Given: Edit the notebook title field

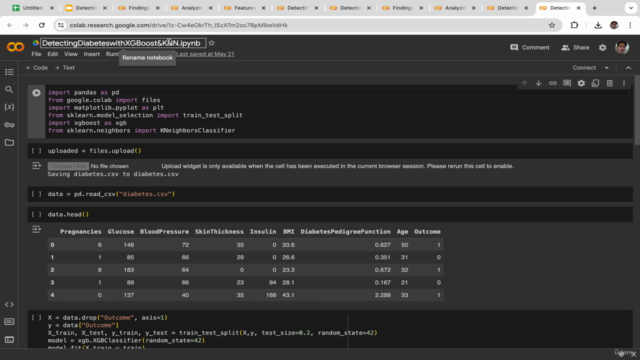Looking at the screenshot, I should pyautogui.click(x=122, y=43).
